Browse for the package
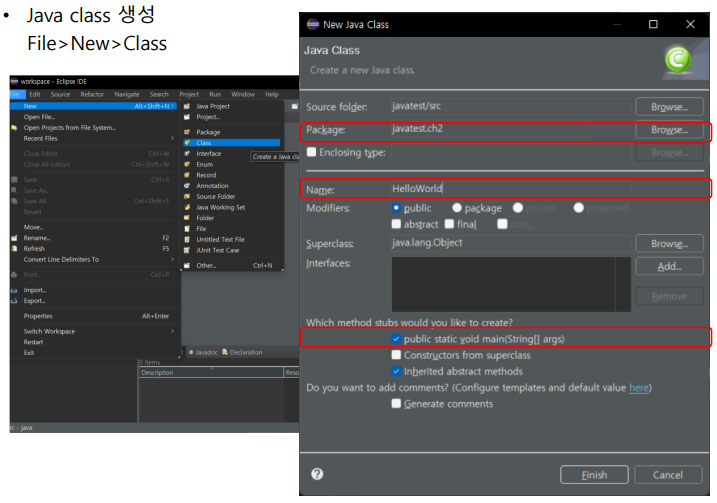717x503 pixels. (669, 129)
